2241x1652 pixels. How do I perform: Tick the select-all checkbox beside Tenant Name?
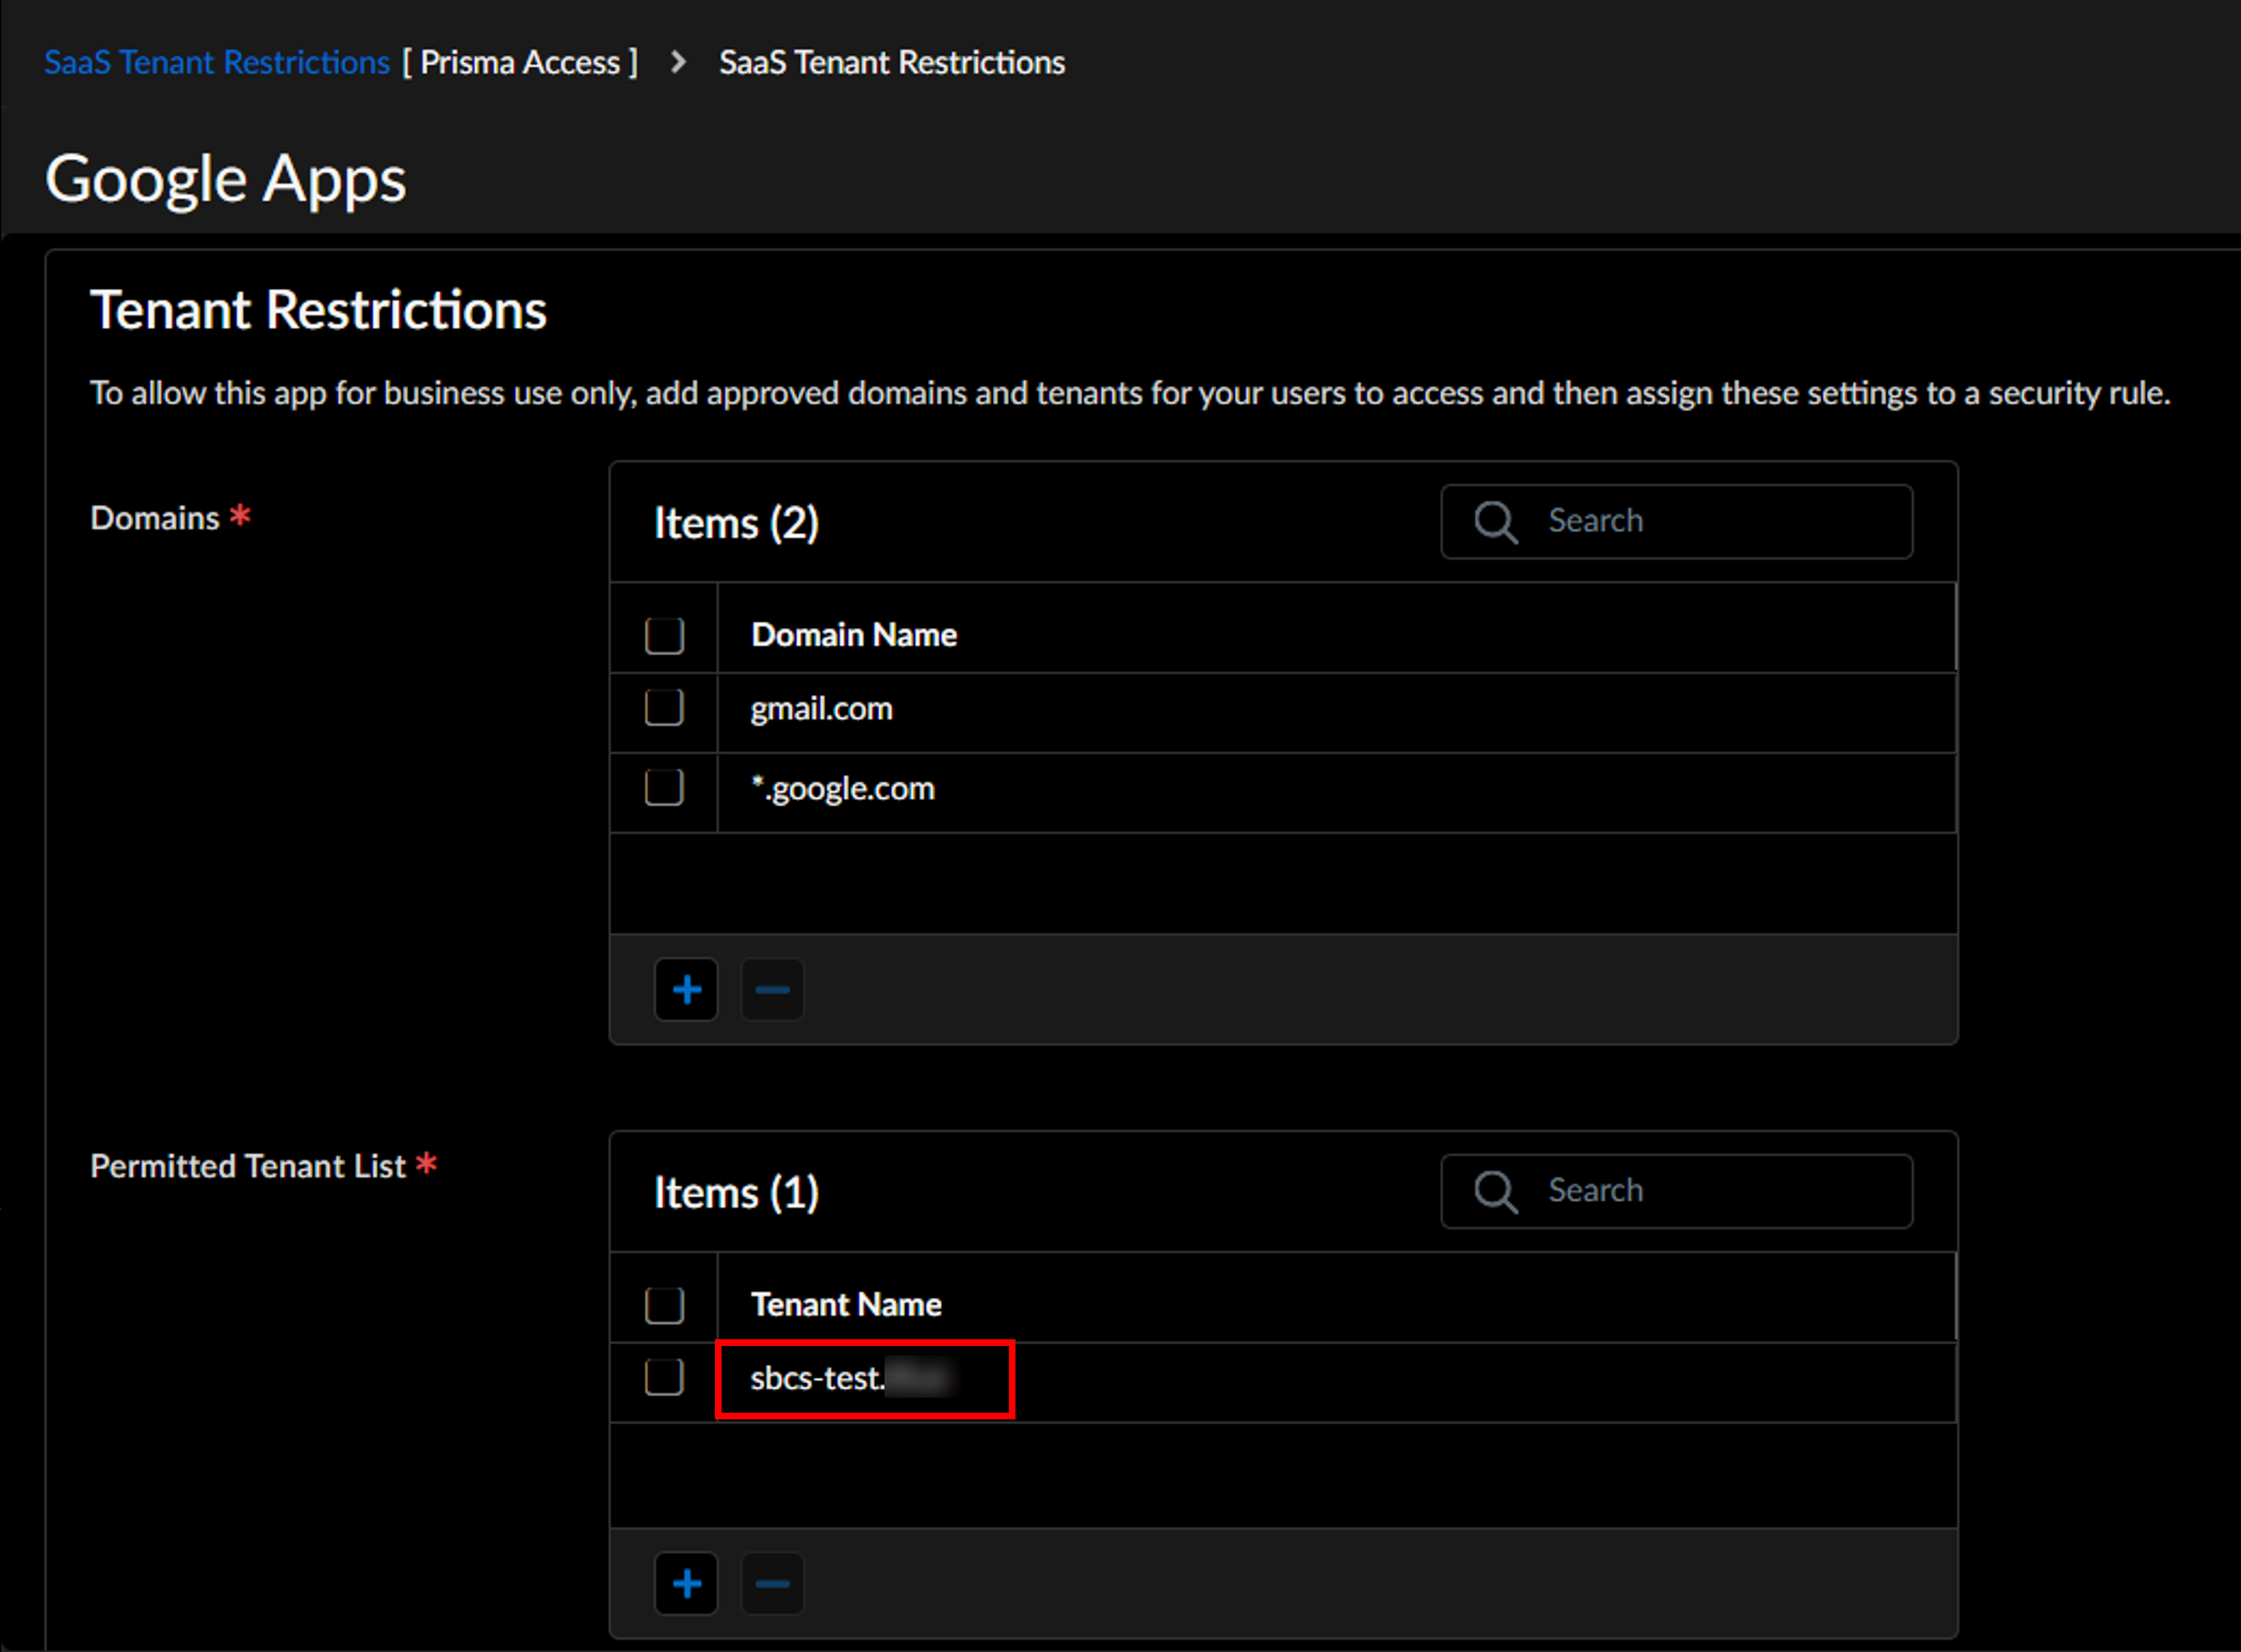[664, 1305]
